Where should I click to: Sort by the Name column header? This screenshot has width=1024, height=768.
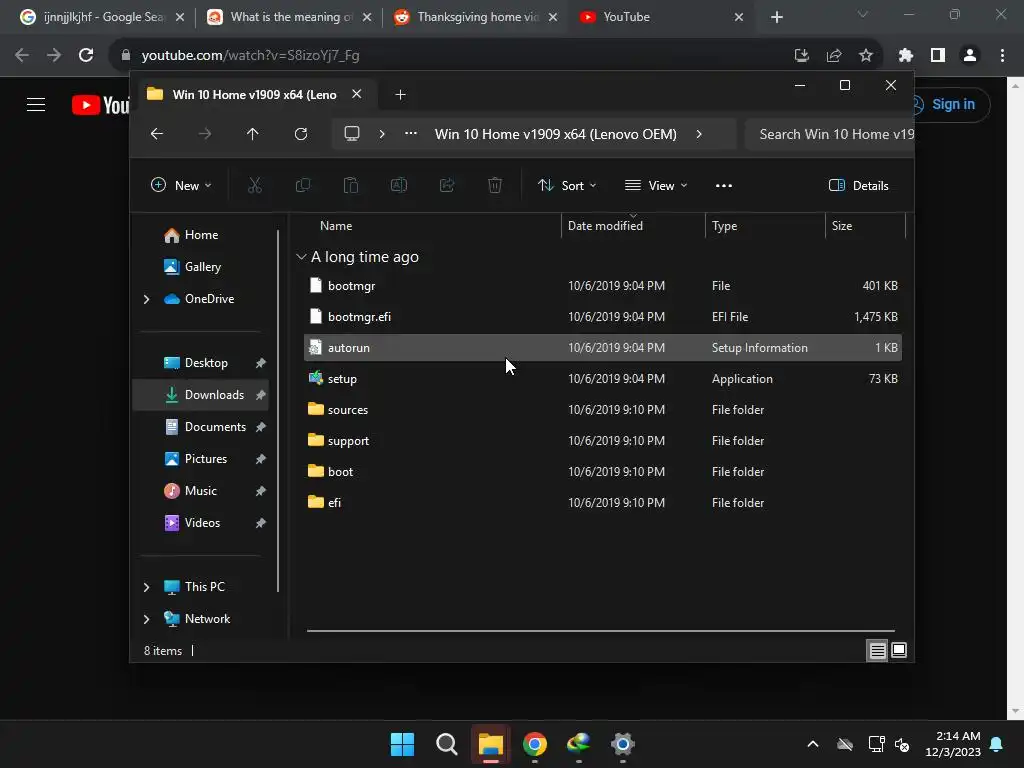pos(430,226)
